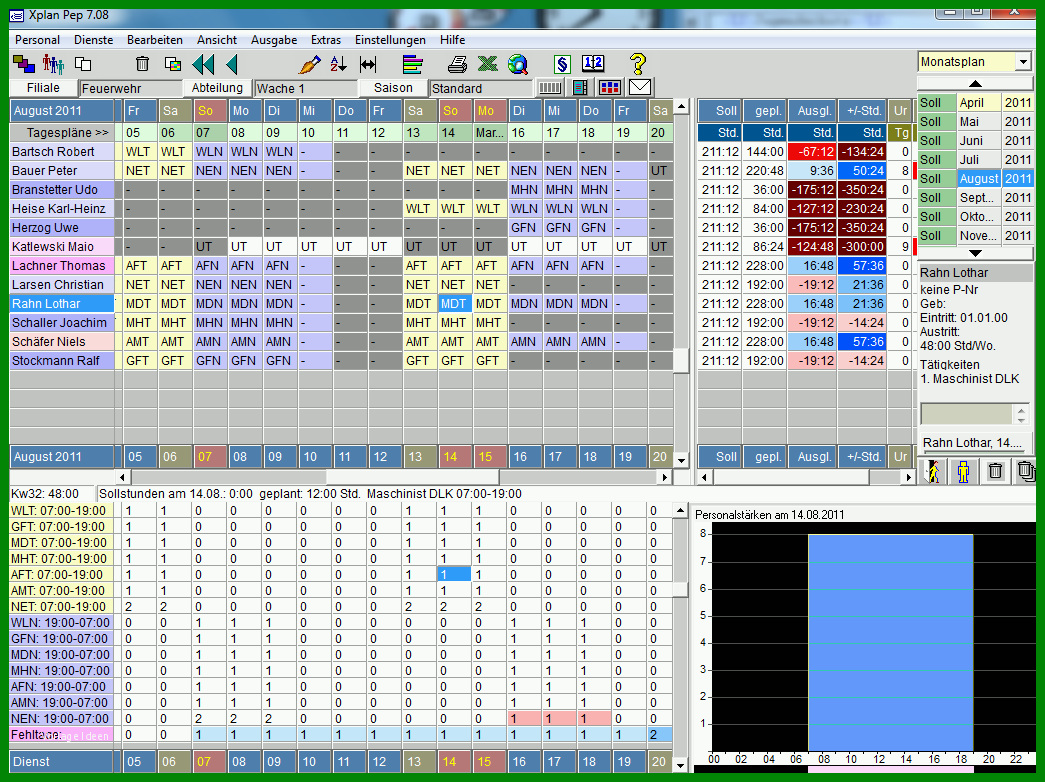Open the Monatsplan view dropdown

click(x=1024, y=62)
